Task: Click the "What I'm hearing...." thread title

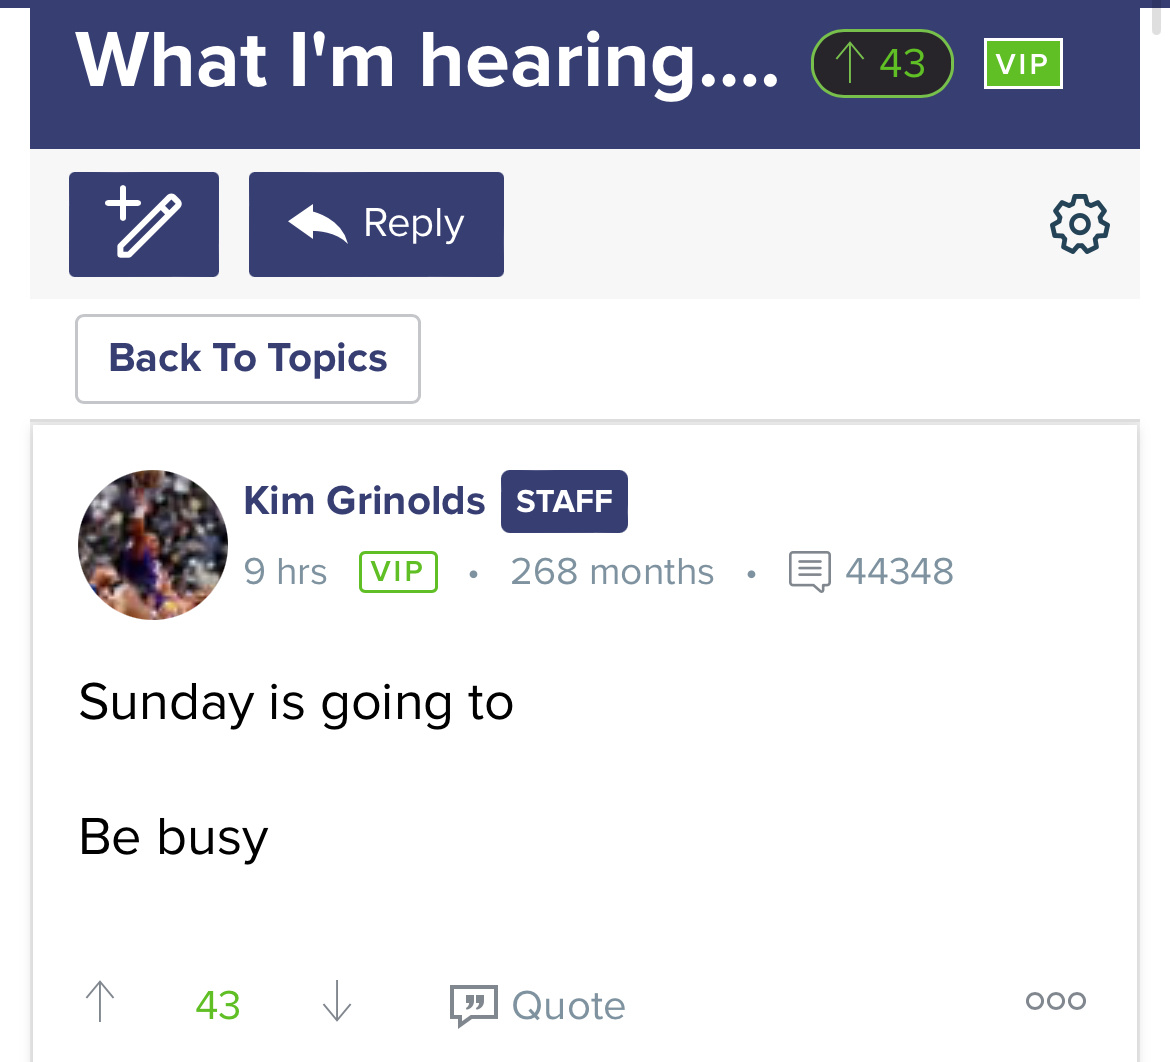Action: (427, 62)
